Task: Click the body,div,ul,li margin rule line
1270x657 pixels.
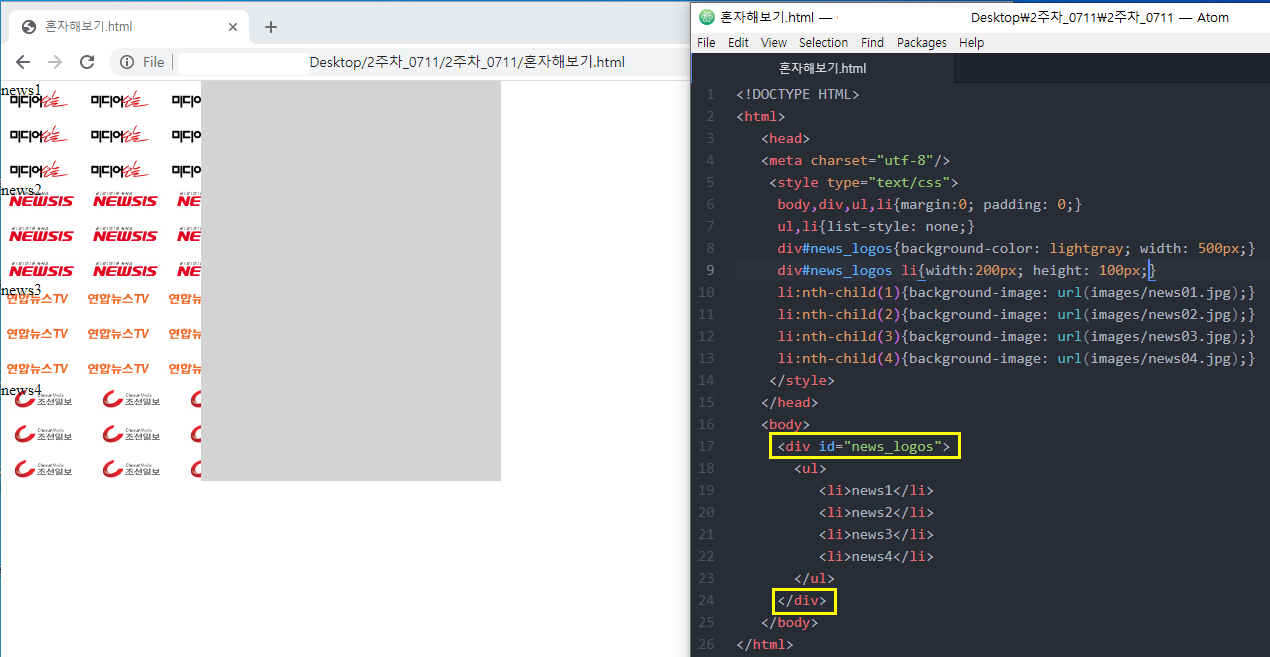Action: (930, 204)
